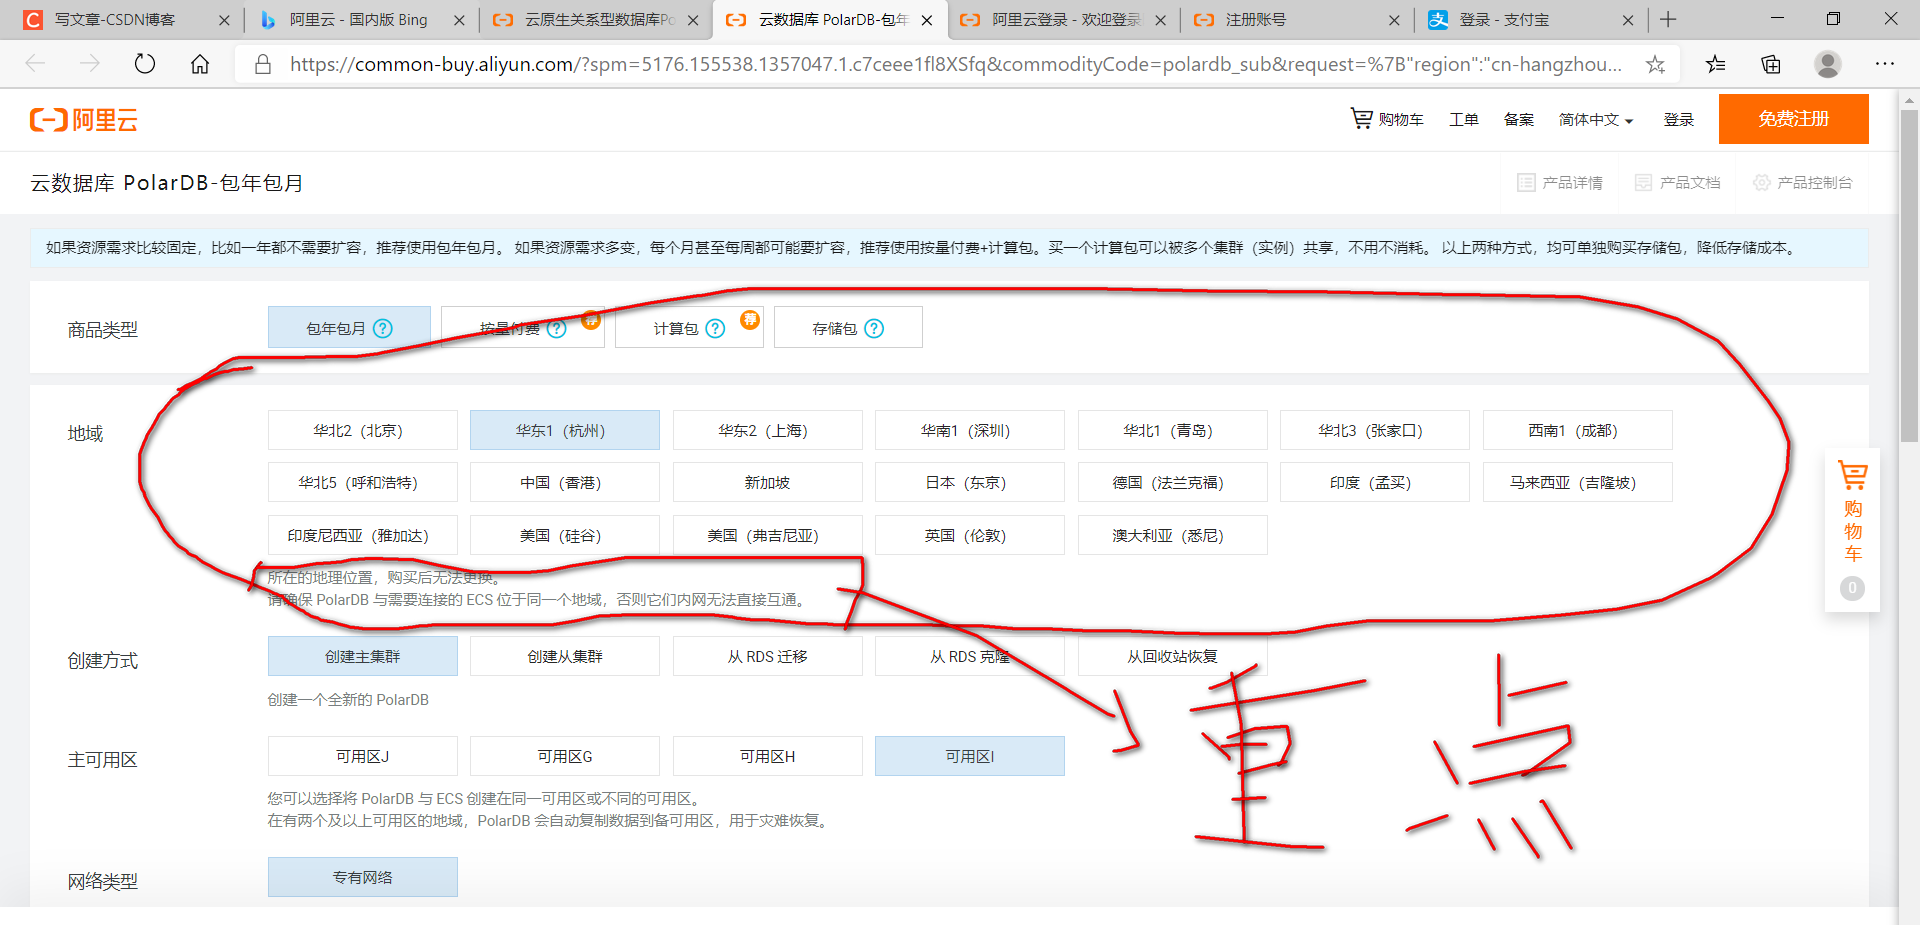View site lock information icon
Screen dimensions: 1920x925
click(x=263, y=64)
